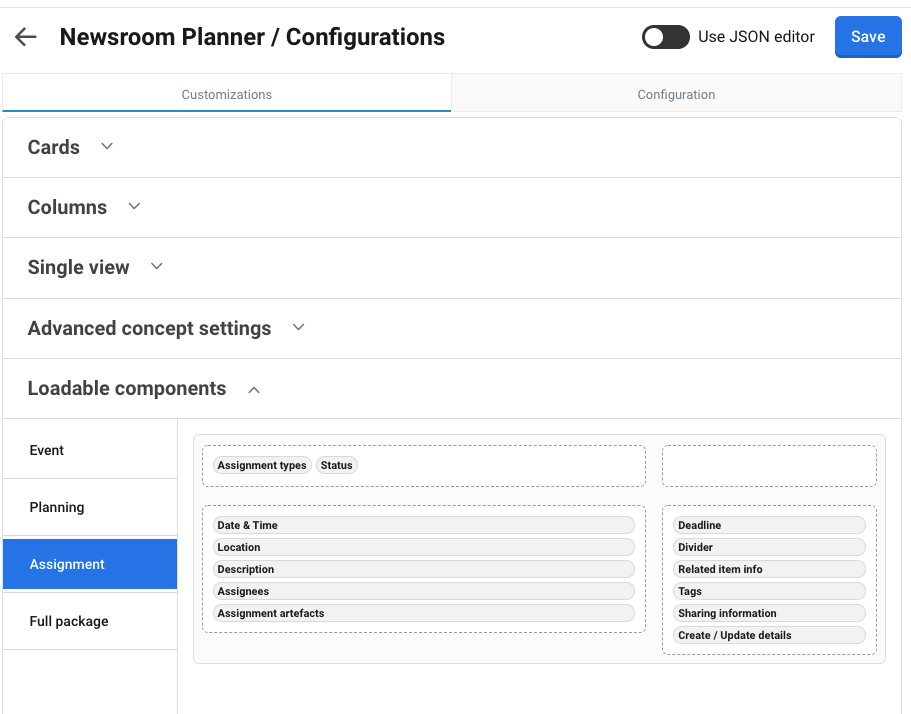The width and height of the screenshot is (911, 714).
Task: Open the Full package item
Action: point(69,621)
